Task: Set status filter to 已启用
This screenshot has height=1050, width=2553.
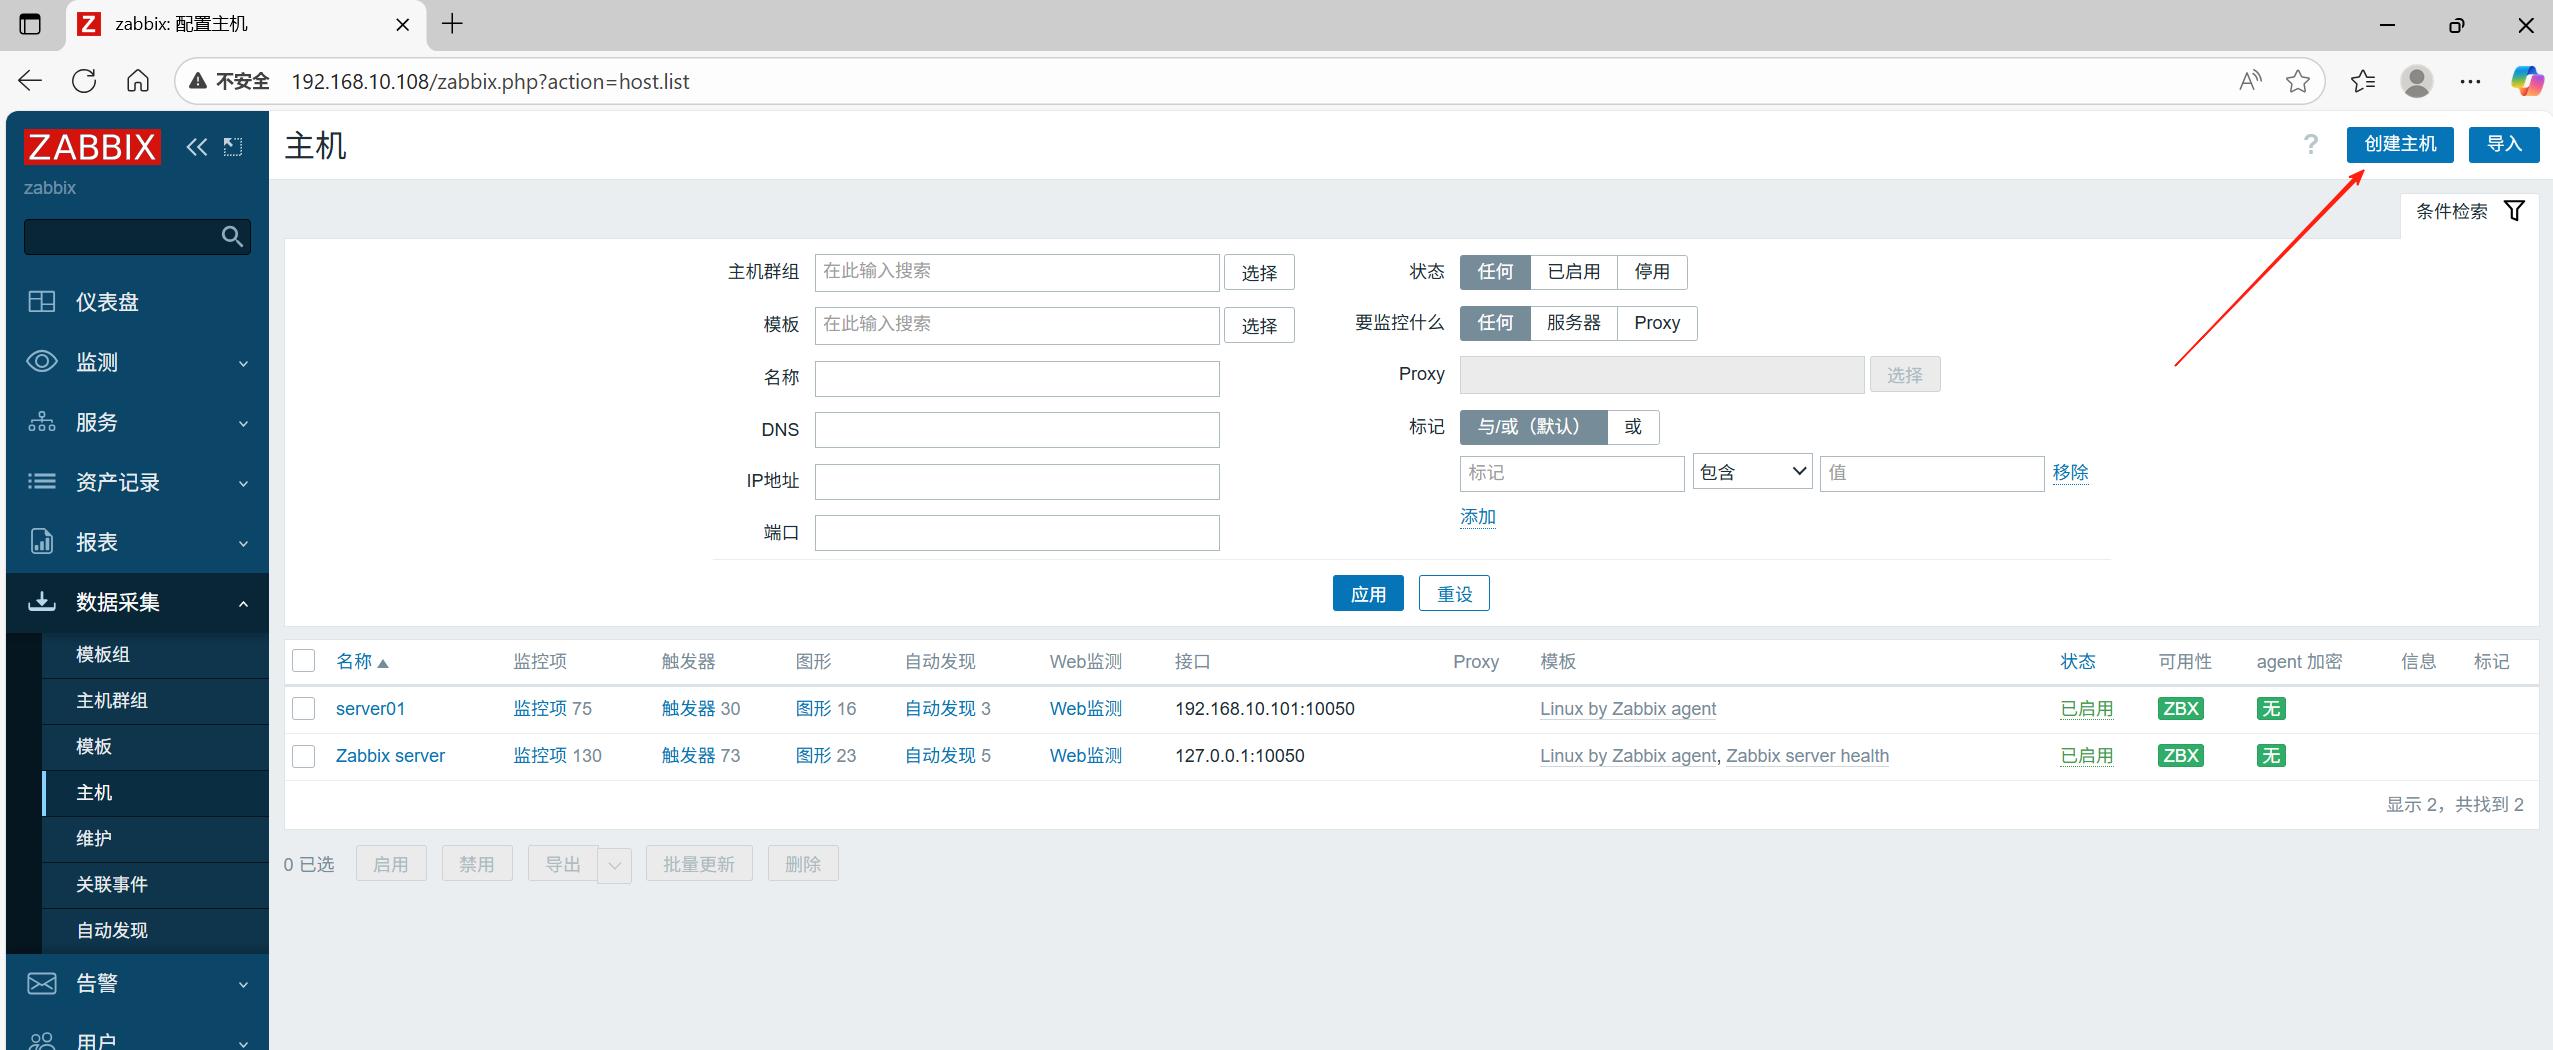Action: coord(1573,272)
